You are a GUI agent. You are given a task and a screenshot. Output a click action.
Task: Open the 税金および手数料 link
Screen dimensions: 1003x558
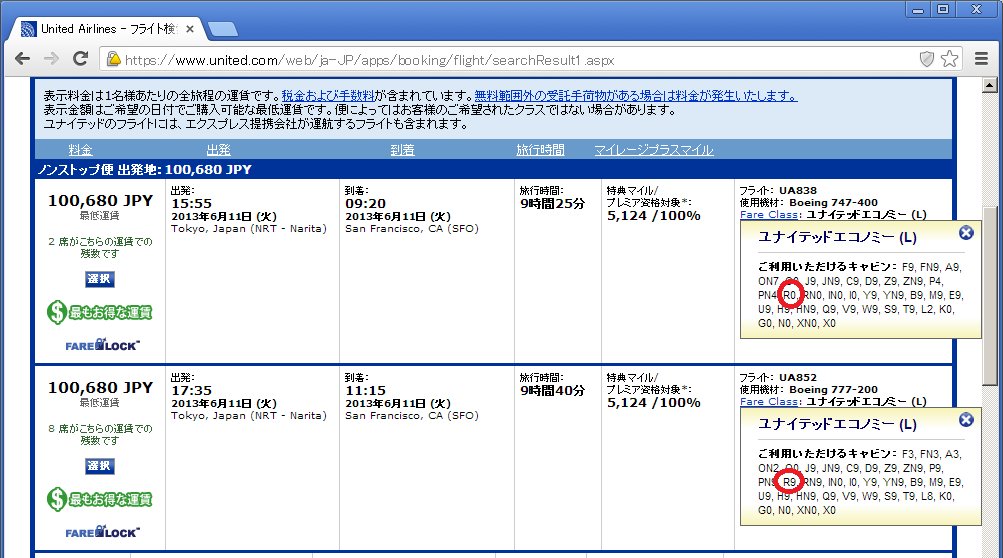pyautogui.click(x=328, y=95)
